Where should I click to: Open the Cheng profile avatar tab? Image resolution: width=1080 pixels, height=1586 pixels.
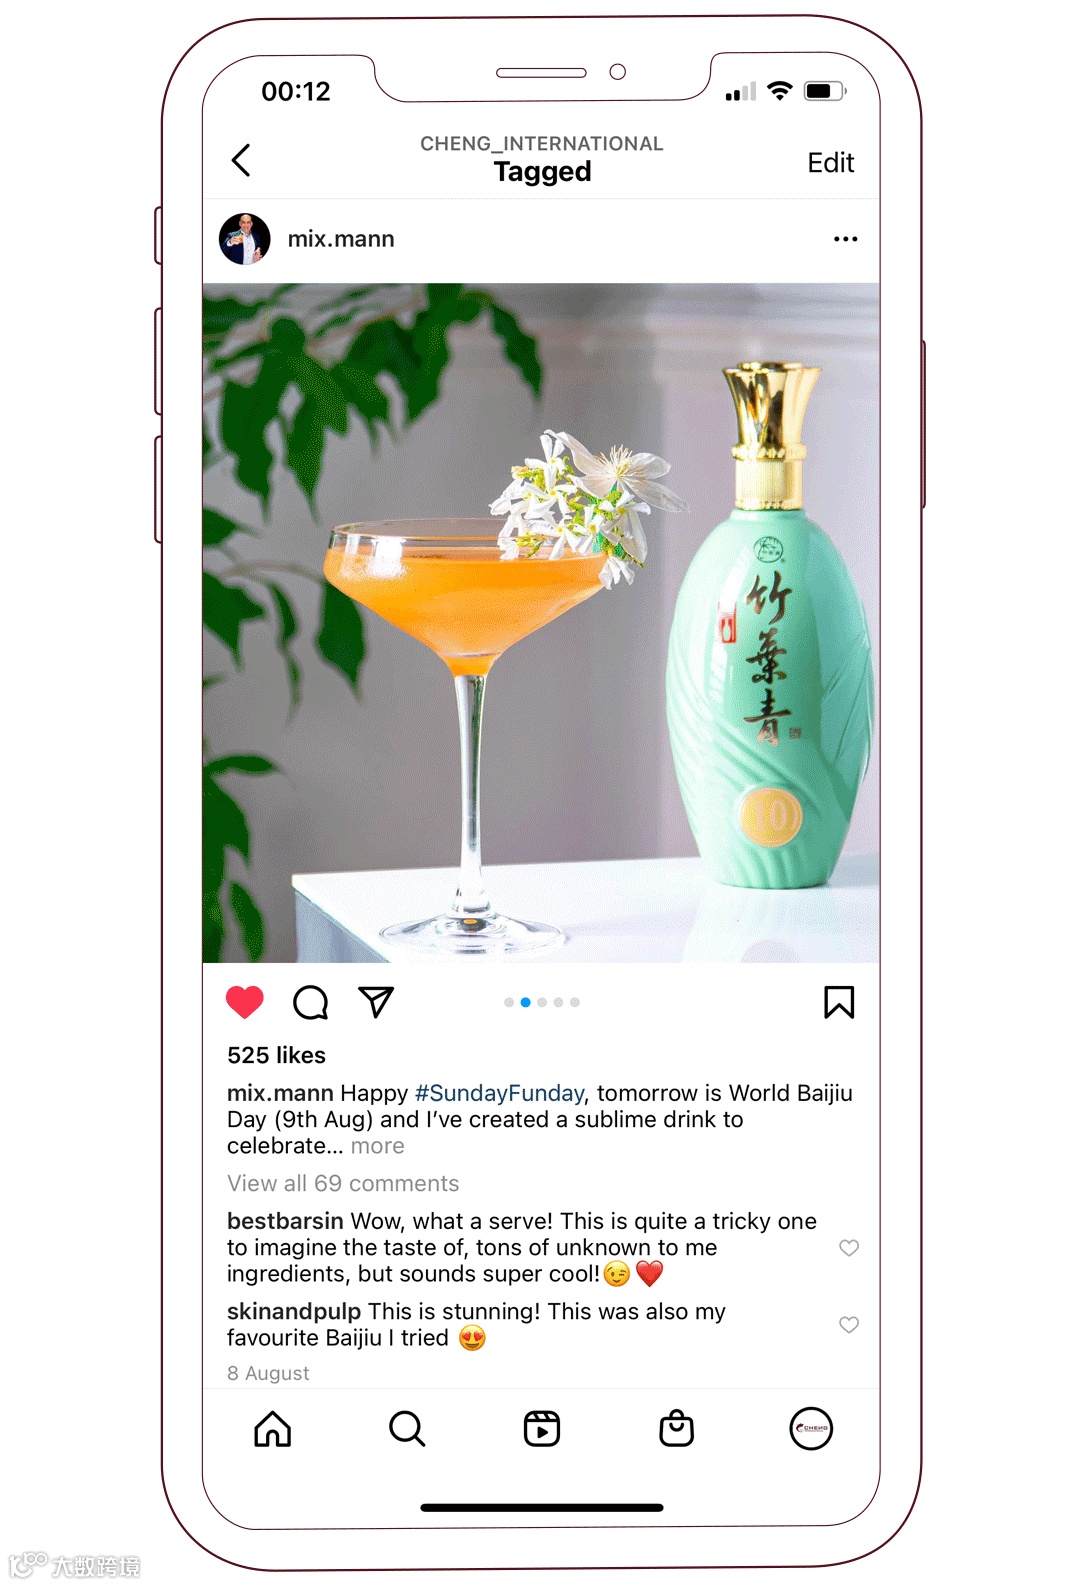click(811, 1429)
